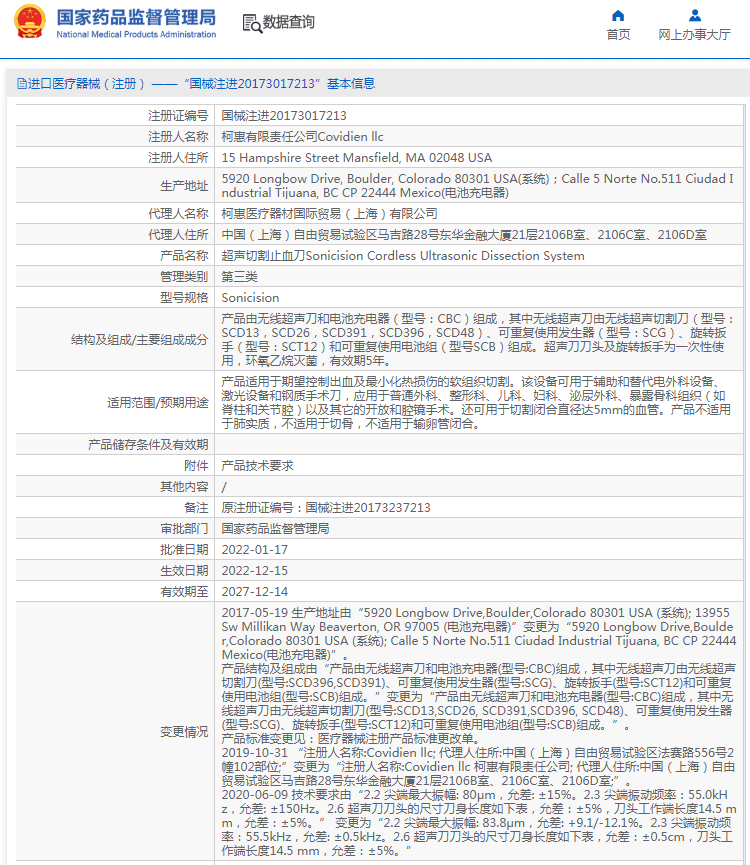The width and height of the screenshot is (750, 865).
Task: Open the 首页 text link
Action: tap(618, 35)
